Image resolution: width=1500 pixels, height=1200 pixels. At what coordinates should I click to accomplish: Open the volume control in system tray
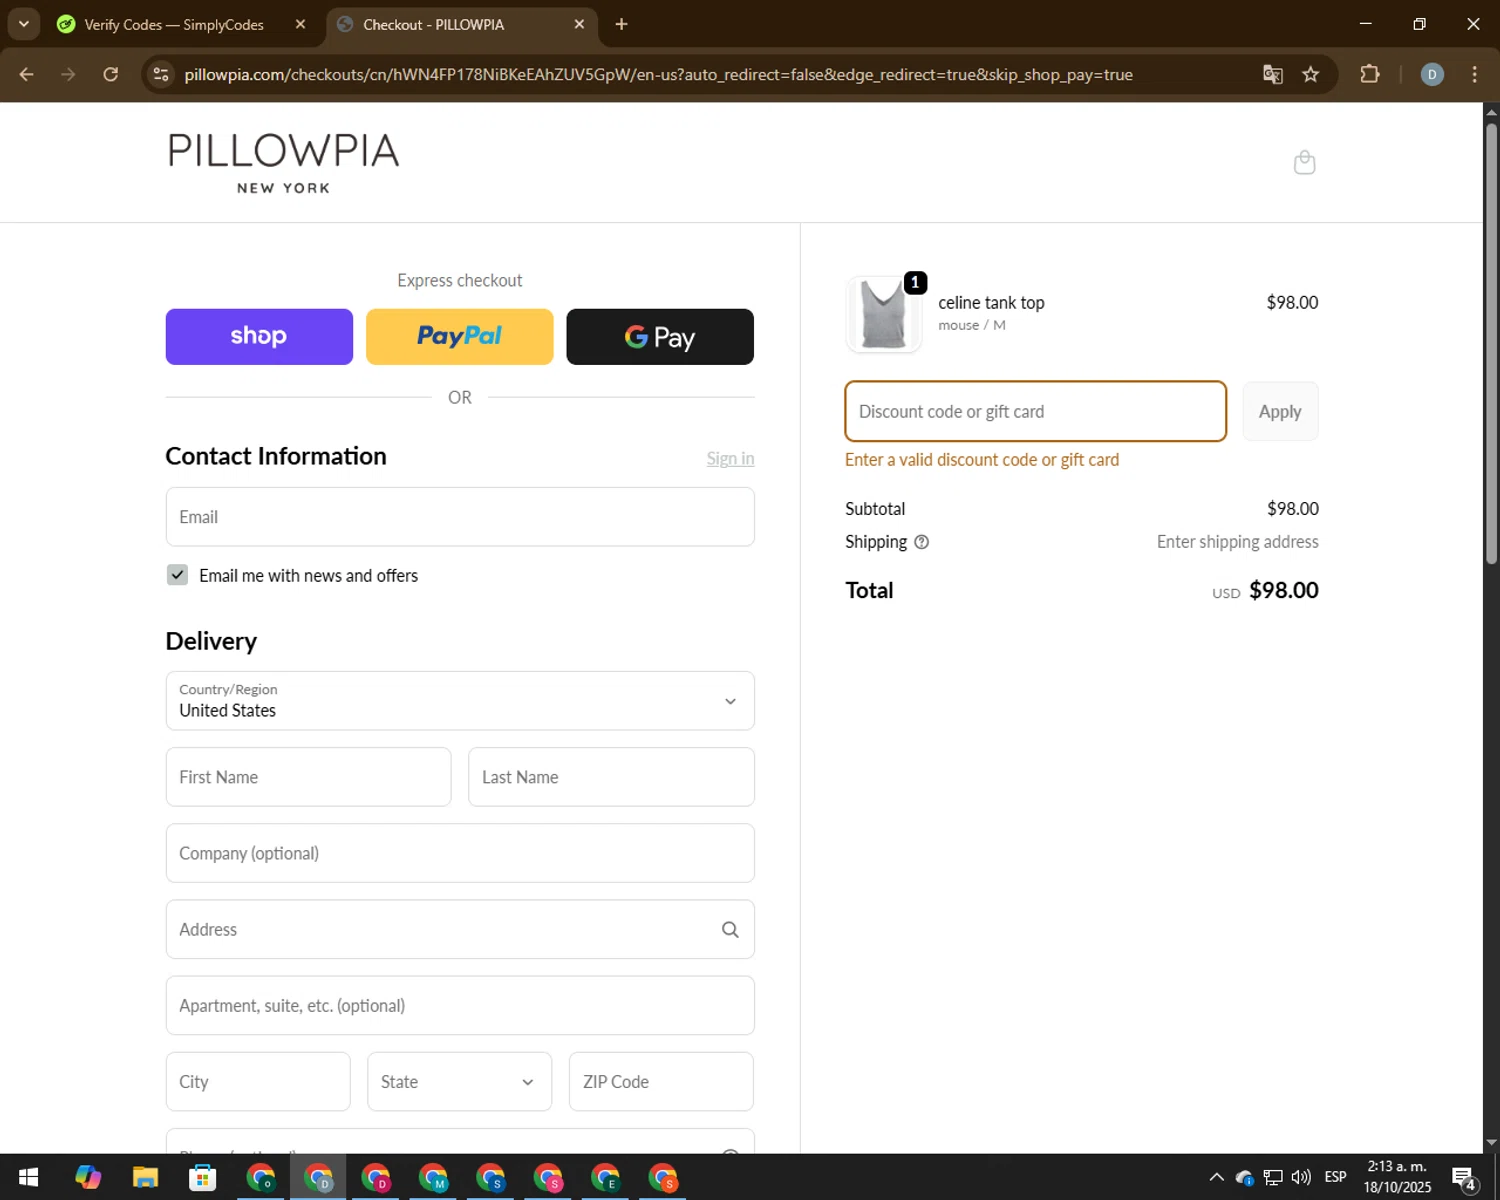pyautogui.click(x=1301, y=1177)
